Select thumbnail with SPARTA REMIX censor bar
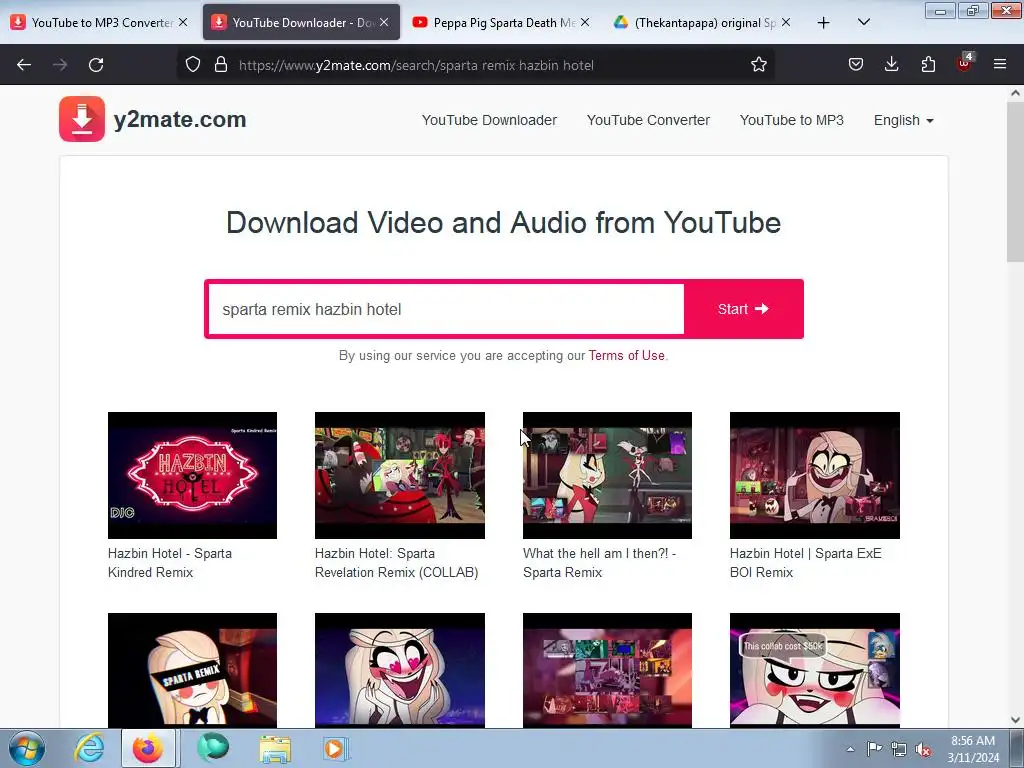Viewport: 1024px width, 768px height. coord(192,670)
